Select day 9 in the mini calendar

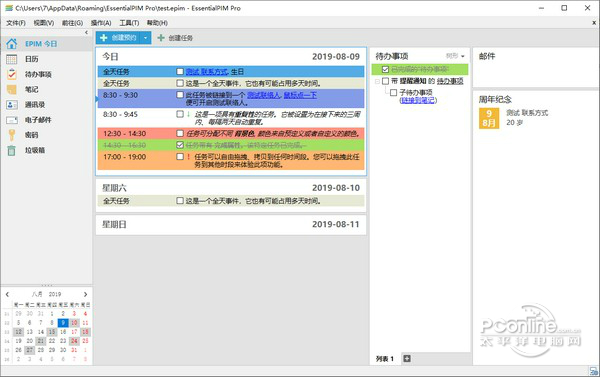(x=63, y=323)
